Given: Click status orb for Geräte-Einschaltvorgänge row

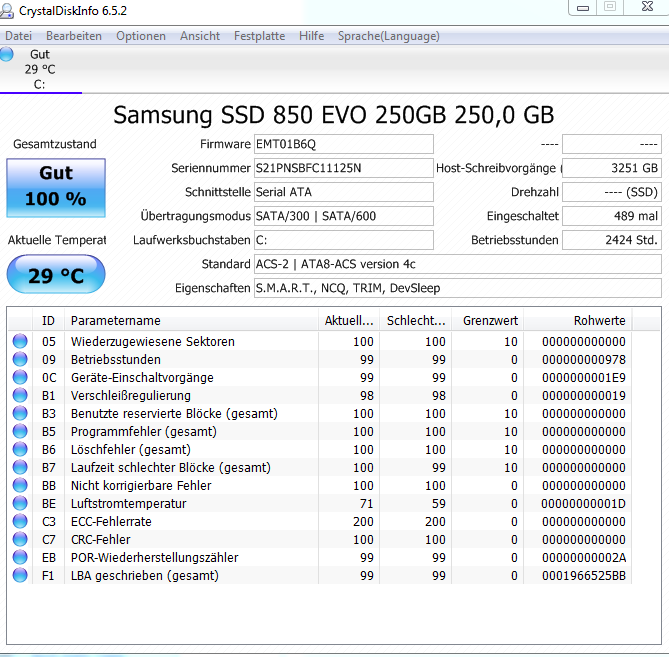Looking at the screenshot, I should tap(20, 377).
